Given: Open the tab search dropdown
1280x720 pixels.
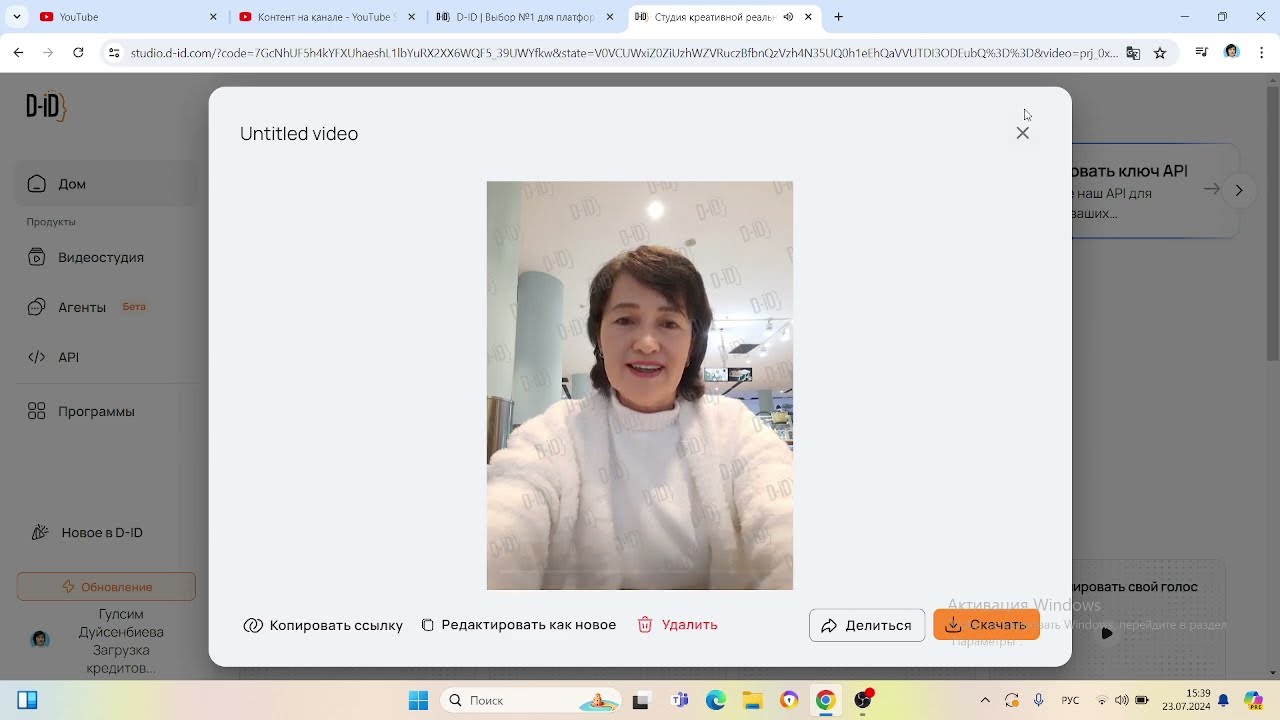Looking at the screenshot, I should [16, 17].
